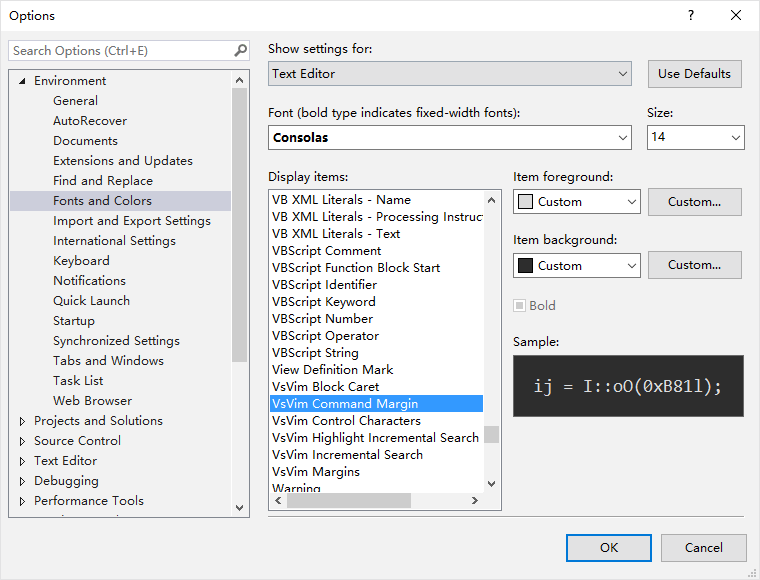The width and height of the screenshot is (760, 580).
Task: Expand the Source Control node
Action: point(23,441)
